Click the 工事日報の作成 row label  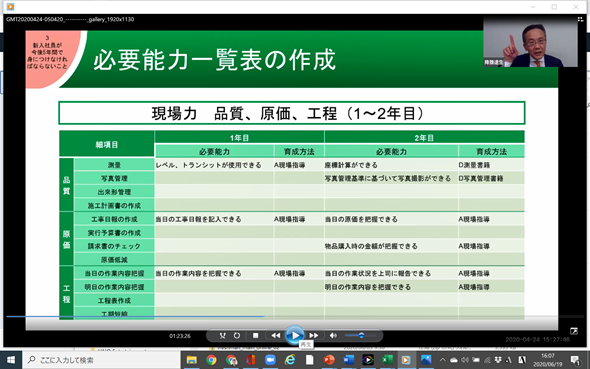pos(114,219)
